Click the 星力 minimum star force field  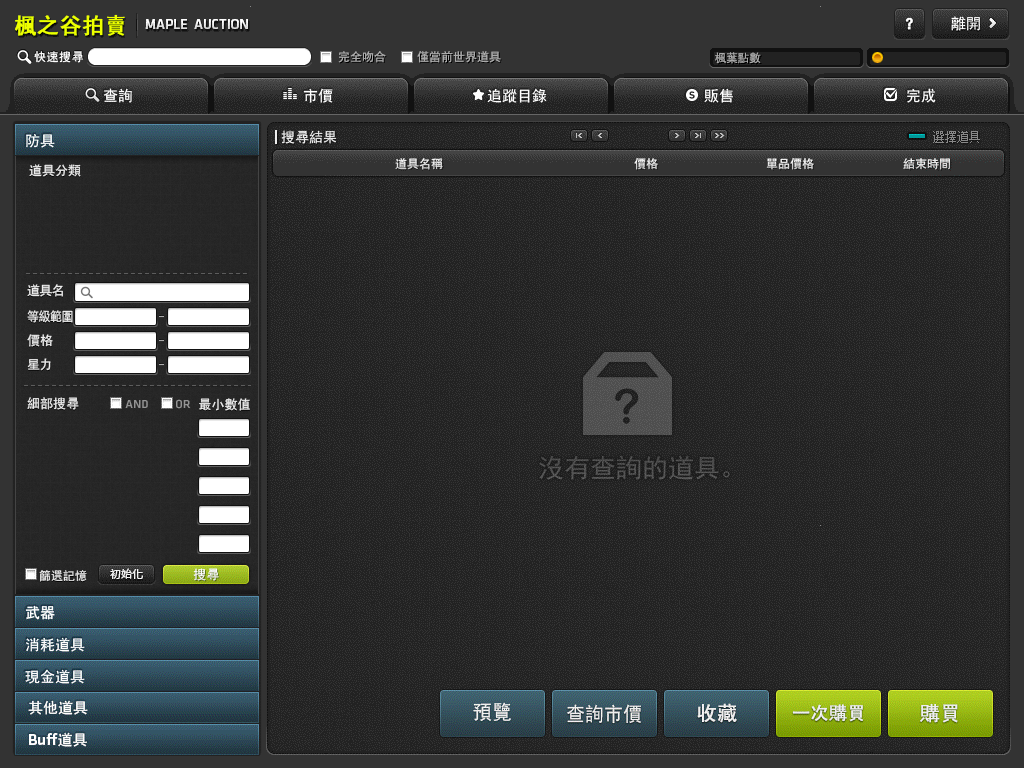click(116, 364)
